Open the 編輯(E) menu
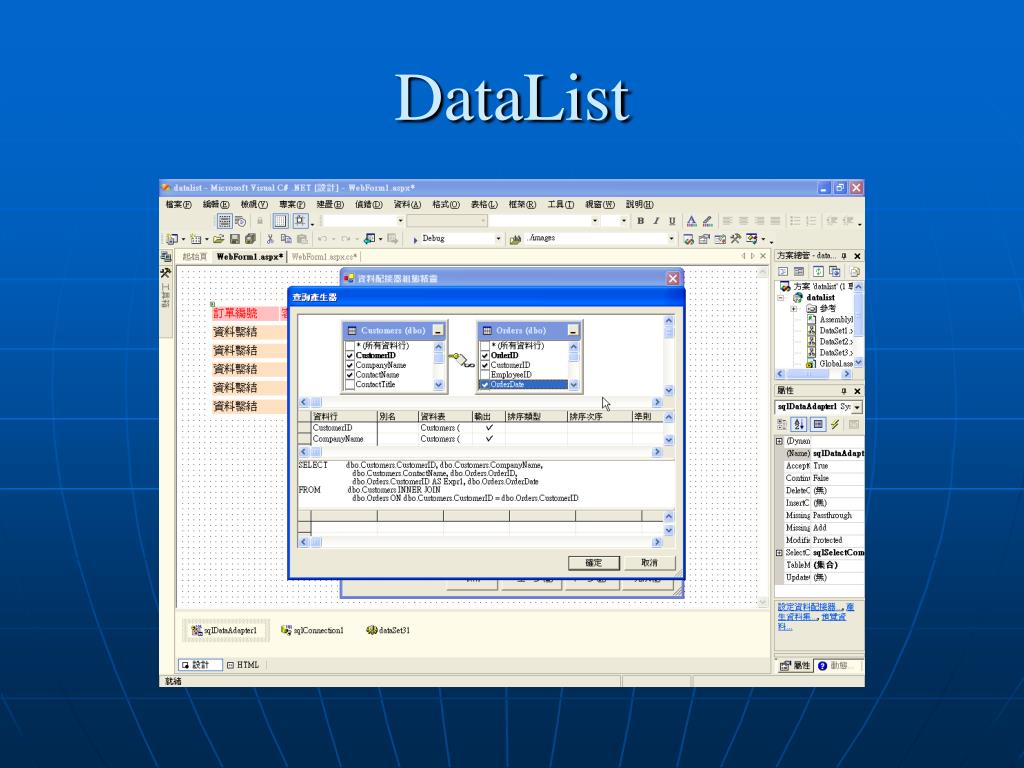The height and width of the screenshot is (768, 1024). pos(216,204)
